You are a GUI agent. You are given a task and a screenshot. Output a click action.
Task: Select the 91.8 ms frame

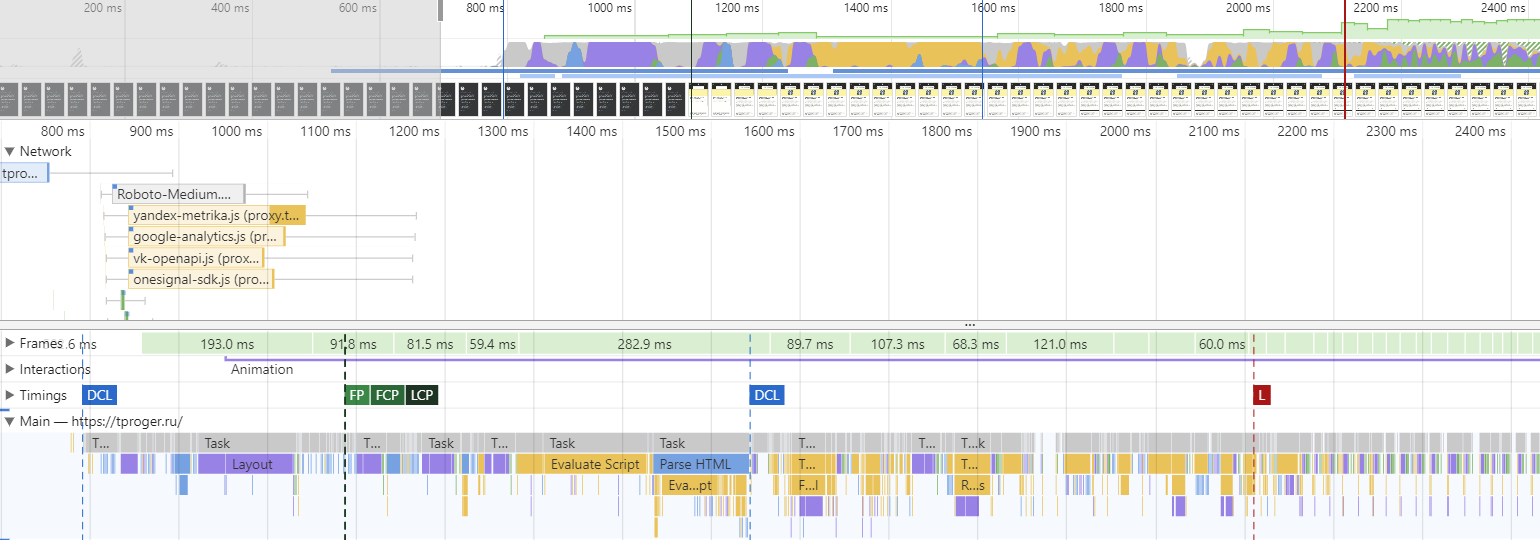tap(353, 344)
